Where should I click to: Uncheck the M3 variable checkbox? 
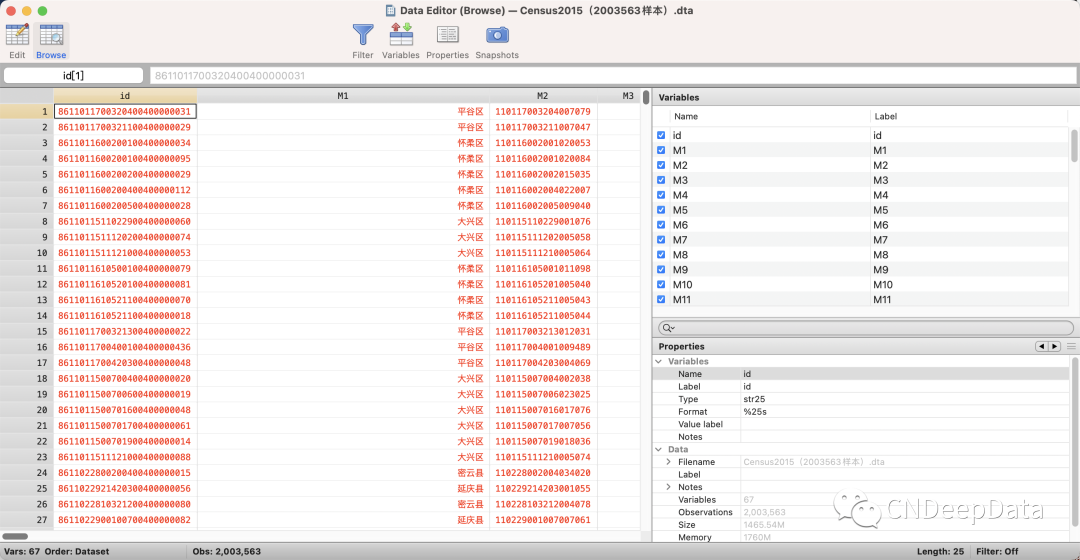661,180
